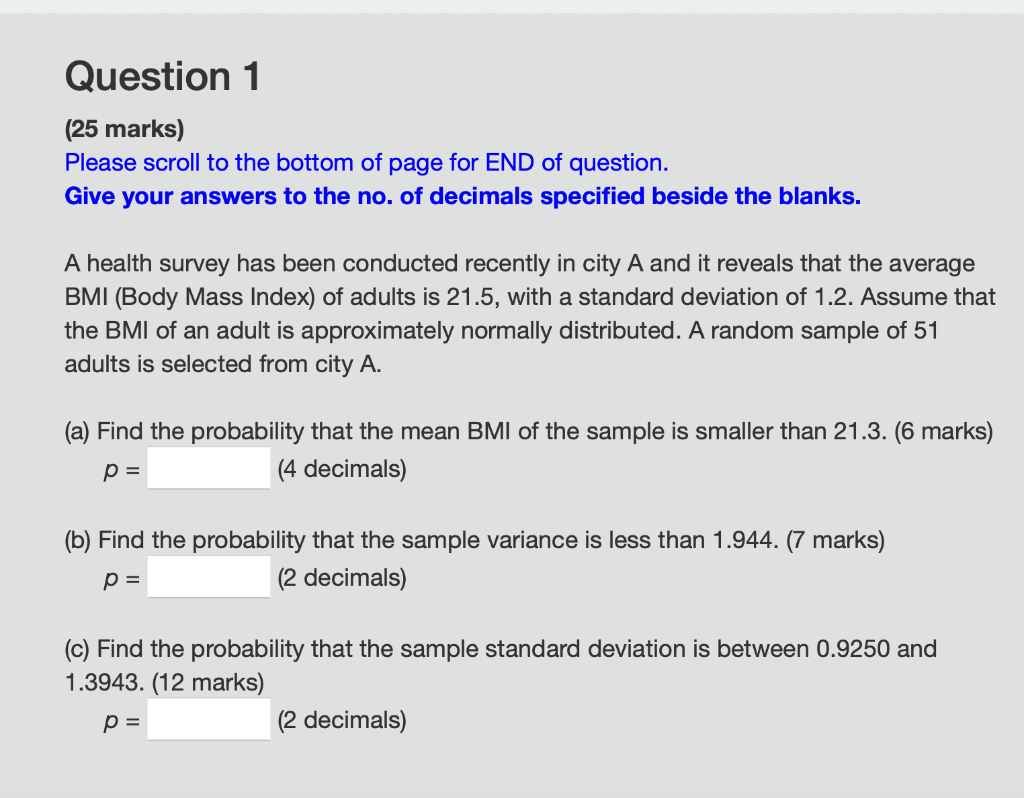Click the (2 decimals) hint beside part (c)
This screenshot has width=1024, height=798.
coord(342,719)
